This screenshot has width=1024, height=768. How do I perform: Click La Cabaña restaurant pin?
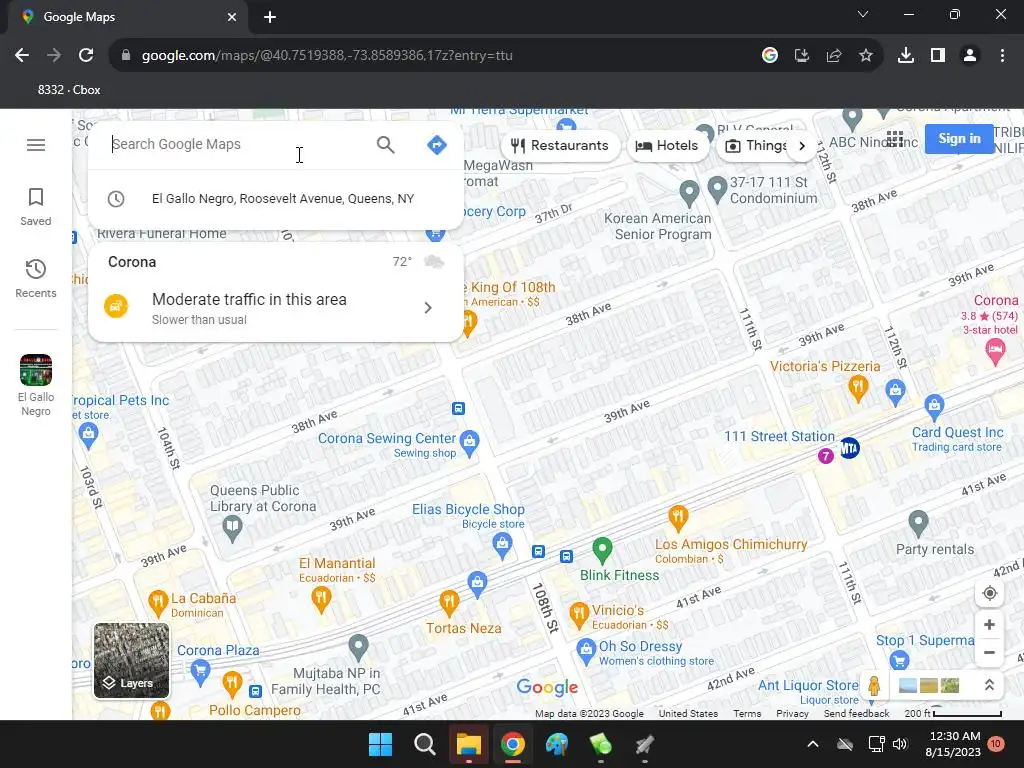[x=157, y=603]
